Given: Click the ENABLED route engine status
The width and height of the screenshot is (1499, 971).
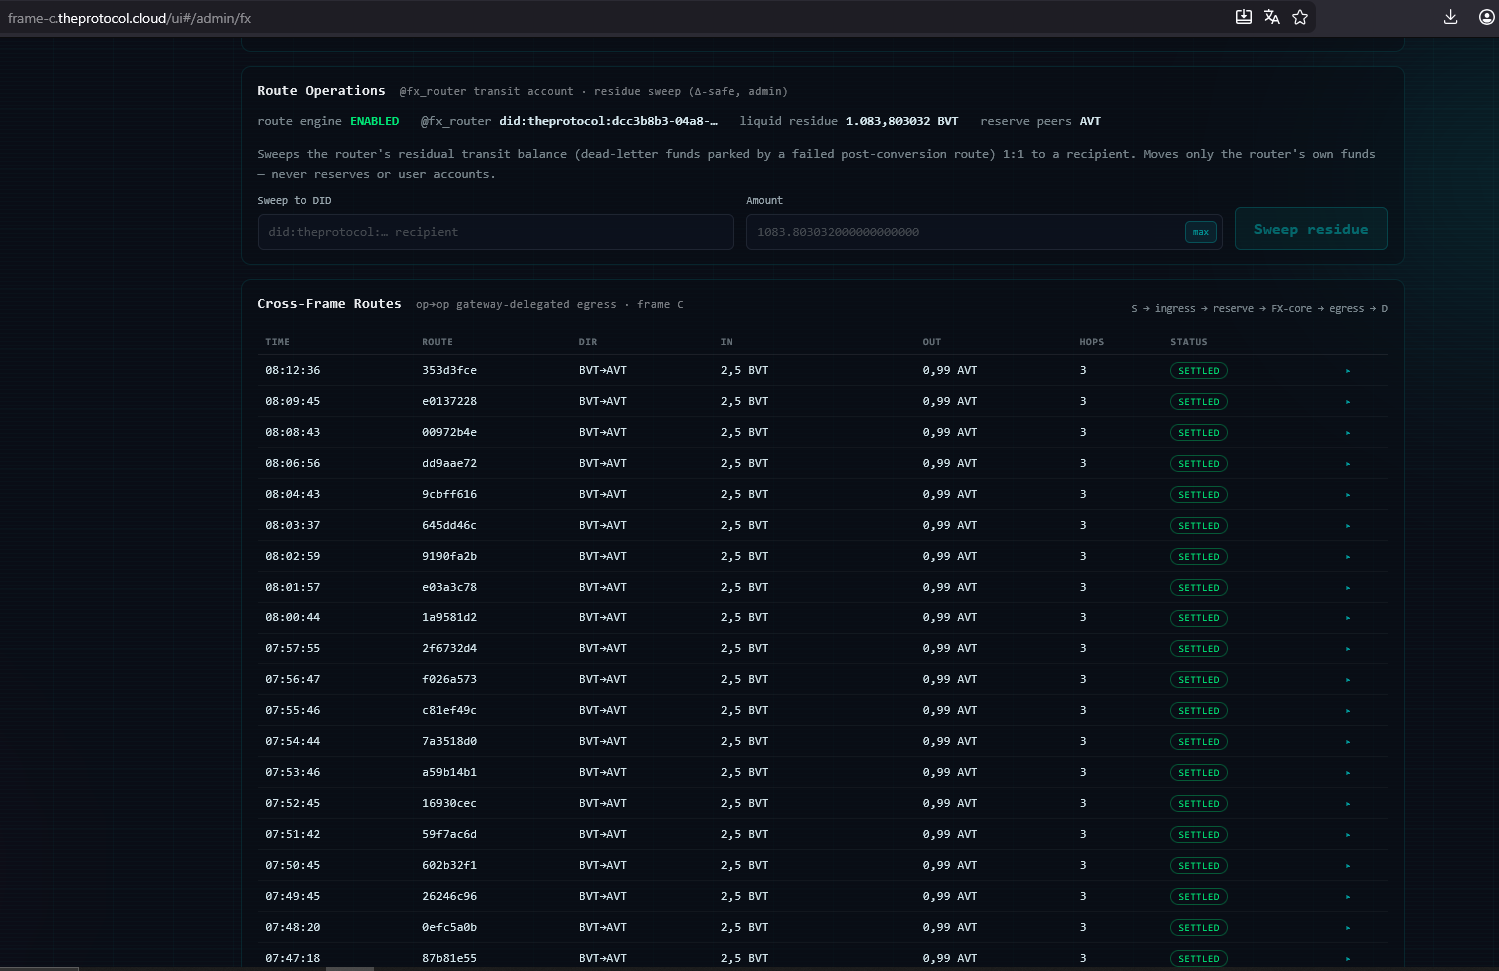Looking at the screenshot, I should tap(375, 122).
